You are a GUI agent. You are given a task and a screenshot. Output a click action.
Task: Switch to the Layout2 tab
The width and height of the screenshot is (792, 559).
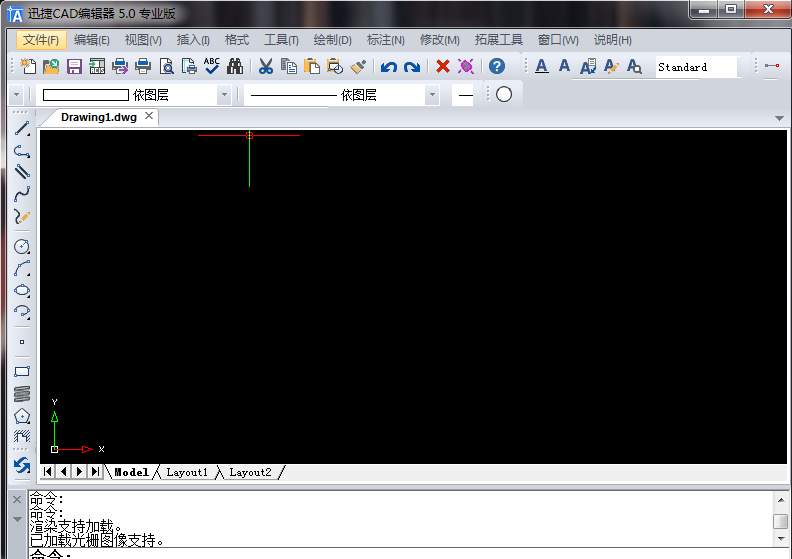point(250,472)
